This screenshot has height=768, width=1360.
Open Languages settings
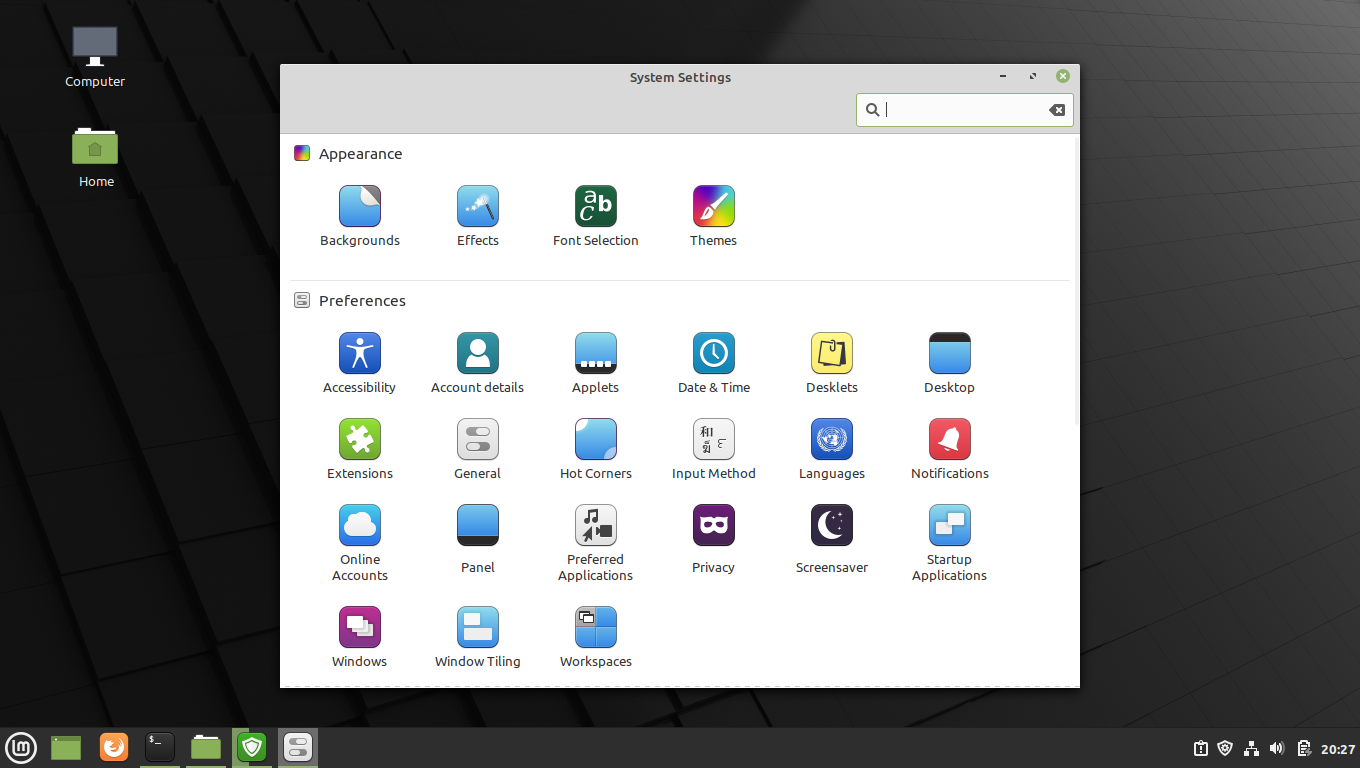(832, 449)
